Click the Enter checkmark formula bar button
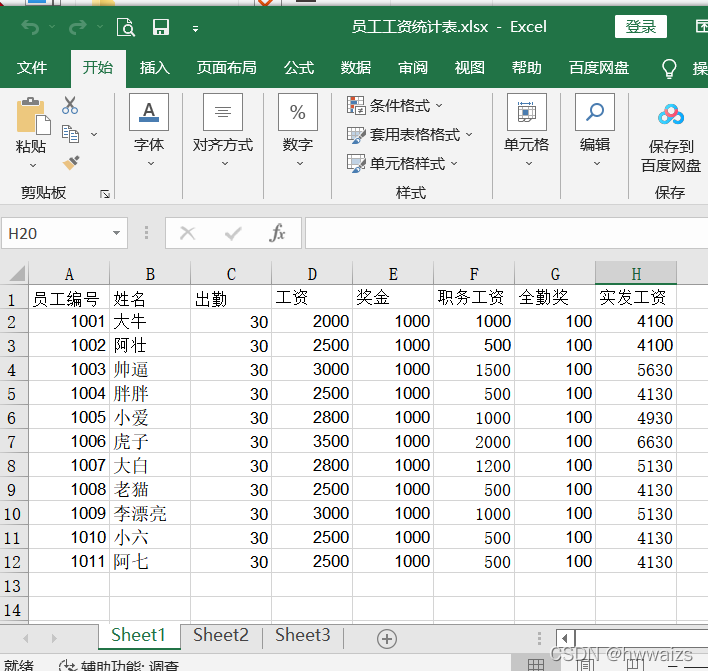 (233, 233)
